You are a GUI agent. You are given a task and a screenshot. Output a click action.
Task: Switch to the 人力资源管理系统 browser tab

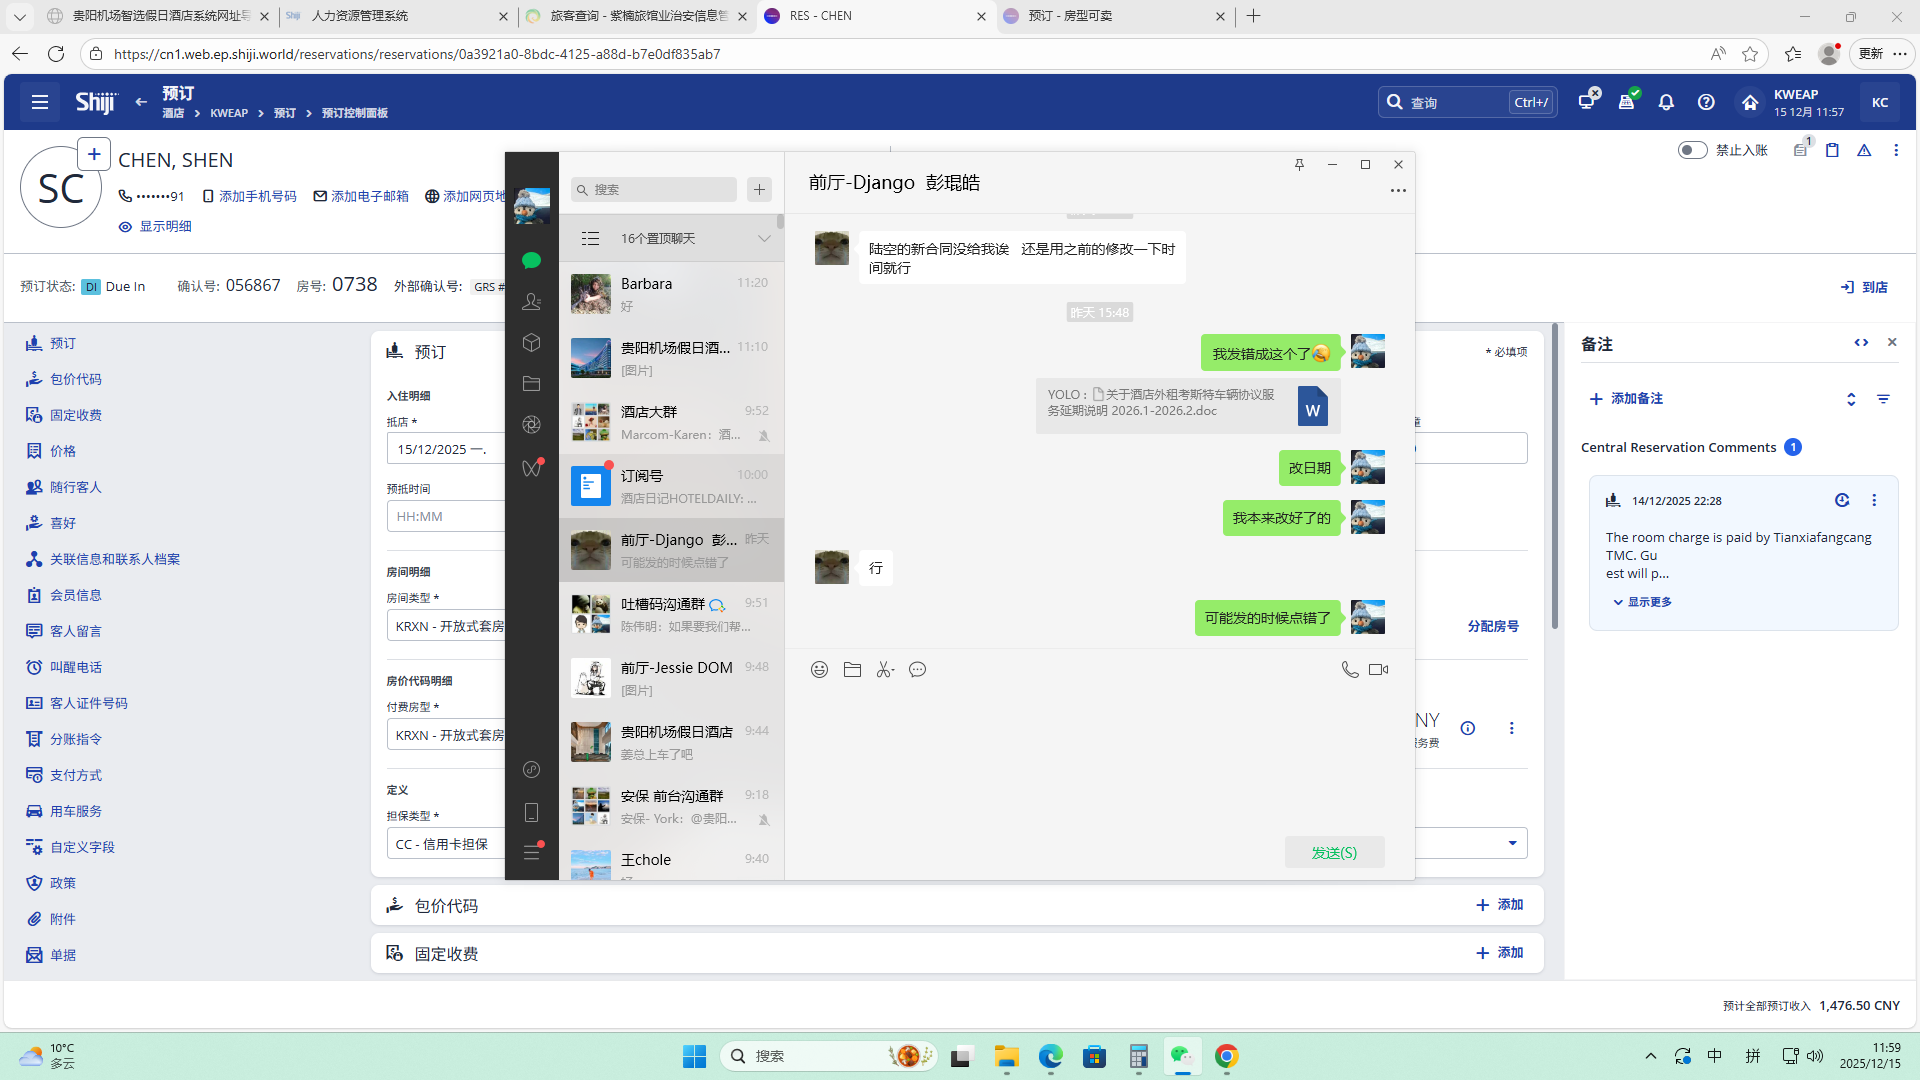360,16
